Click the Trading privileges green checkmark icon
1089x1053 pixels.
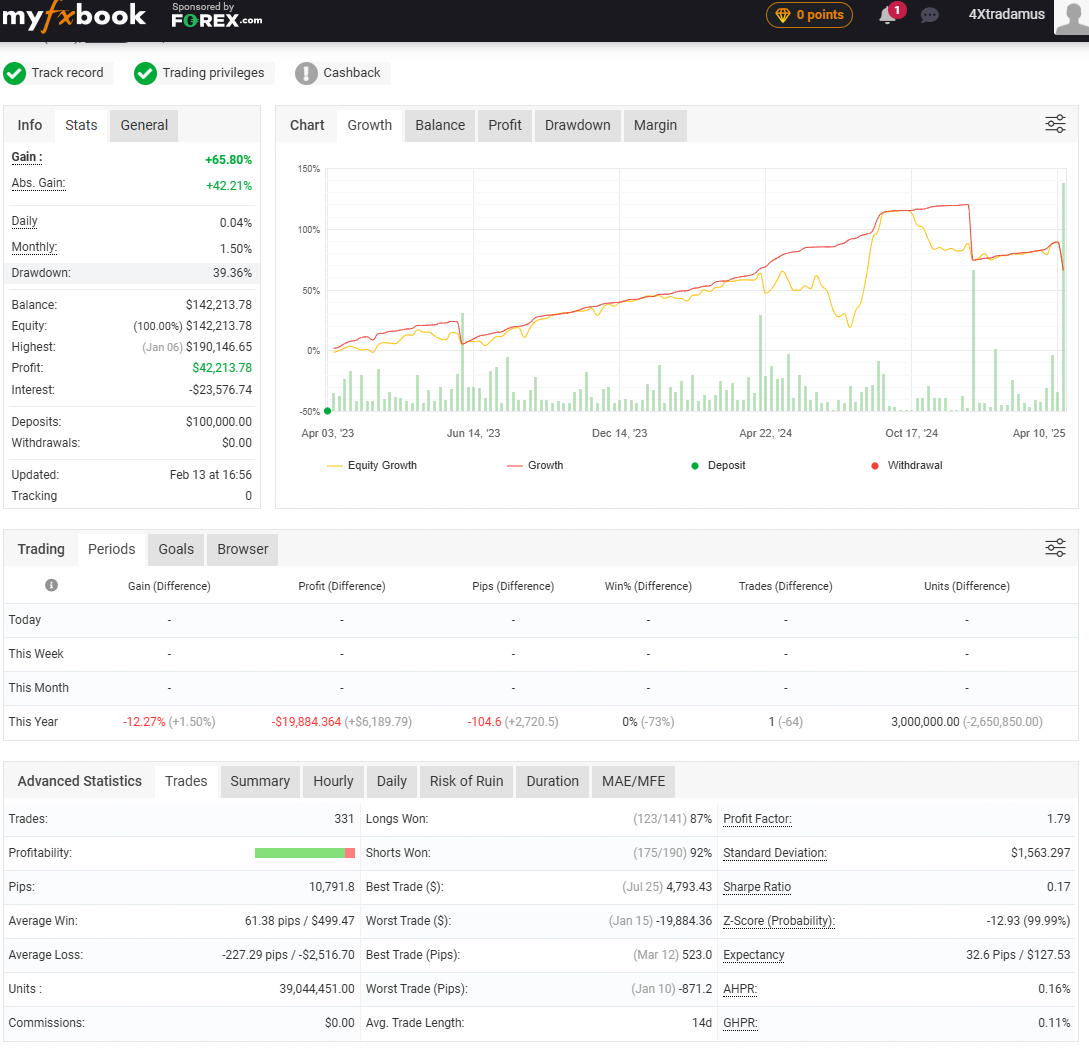click(x=145, y=73)
